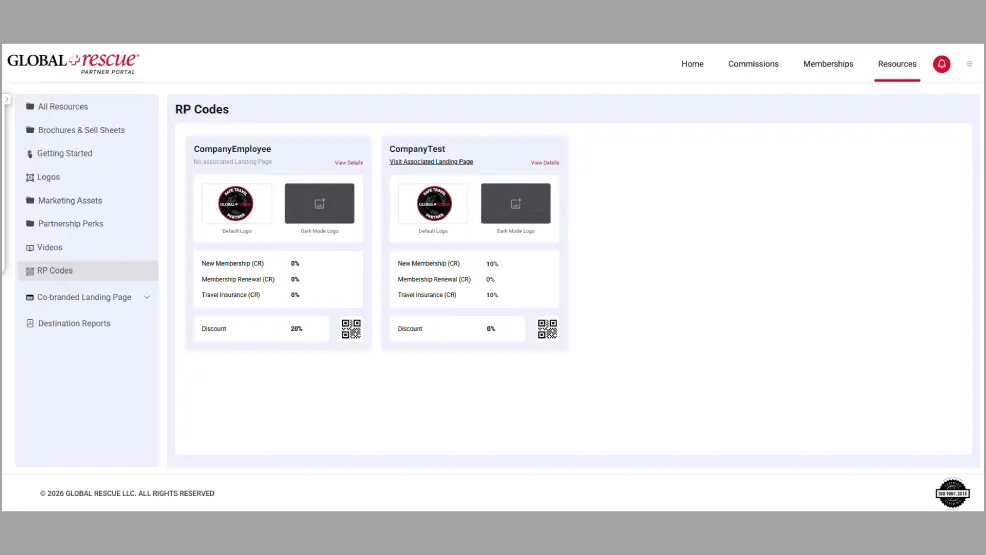Open All Resources in sidebar
Viewport: 986px width, 555px height.
pos(63,106)
